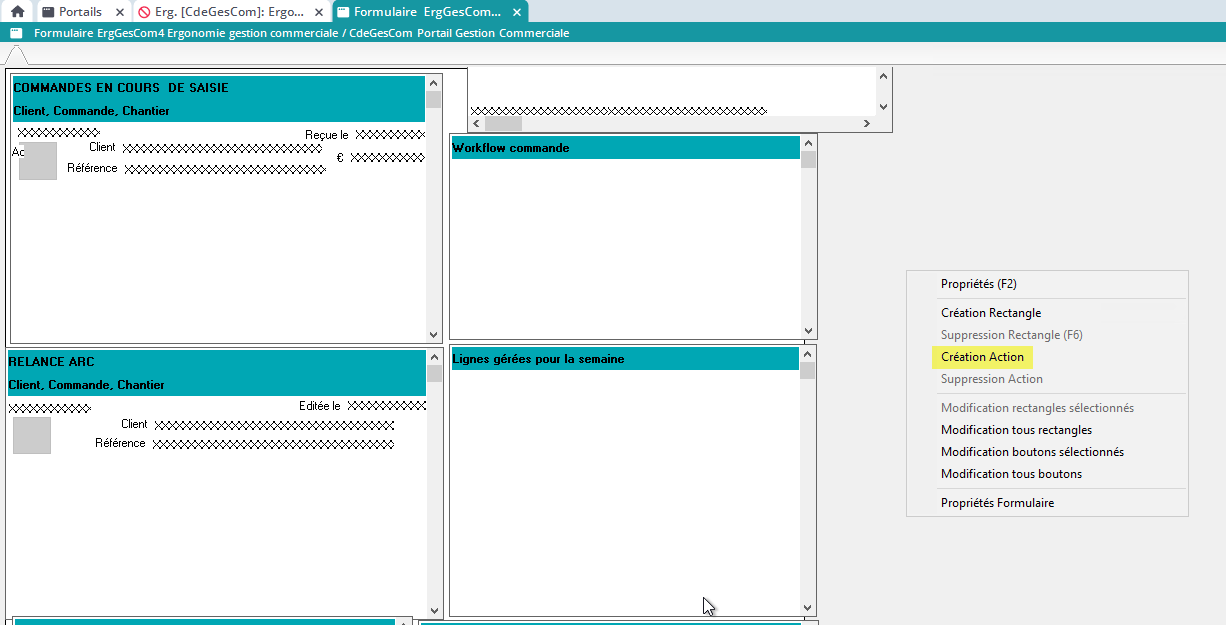This screenshot has width=1226, height=625.
Task: Click gray image placeholder in Commandes en cours
Action: [x=38, y=161]
